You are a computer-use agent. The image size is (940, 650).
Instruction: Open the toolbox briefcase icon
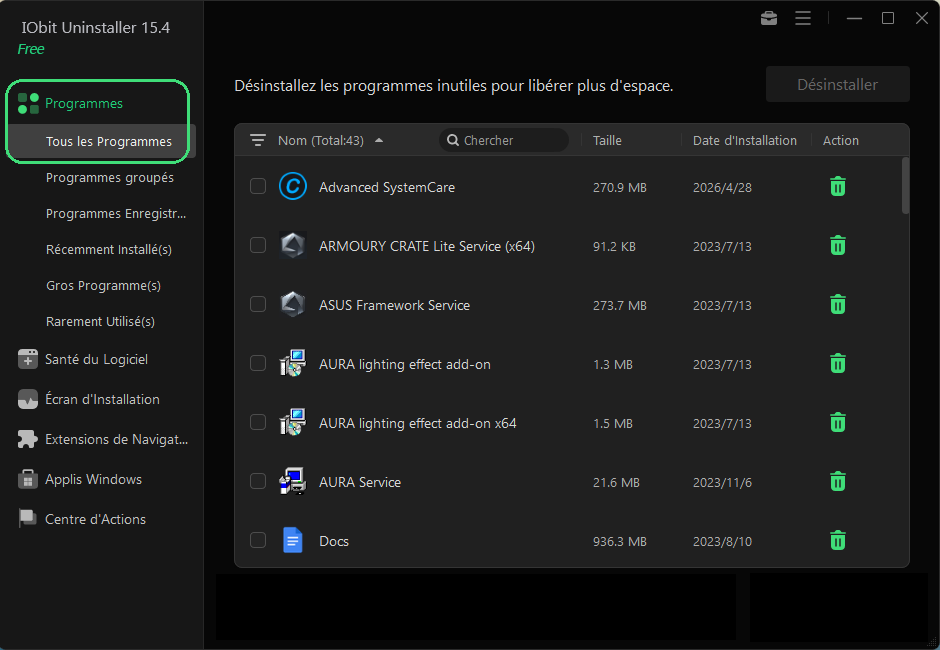pyautogui.click(x=769, y=19)
